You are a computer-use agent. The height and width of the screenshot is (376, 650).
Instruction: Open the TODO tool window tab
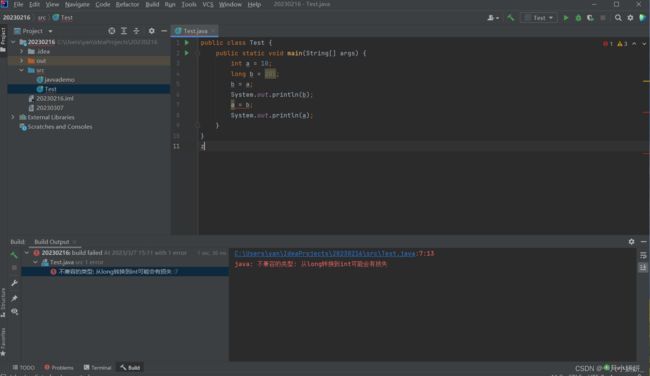pyautogui.click(x=23, y=368)
